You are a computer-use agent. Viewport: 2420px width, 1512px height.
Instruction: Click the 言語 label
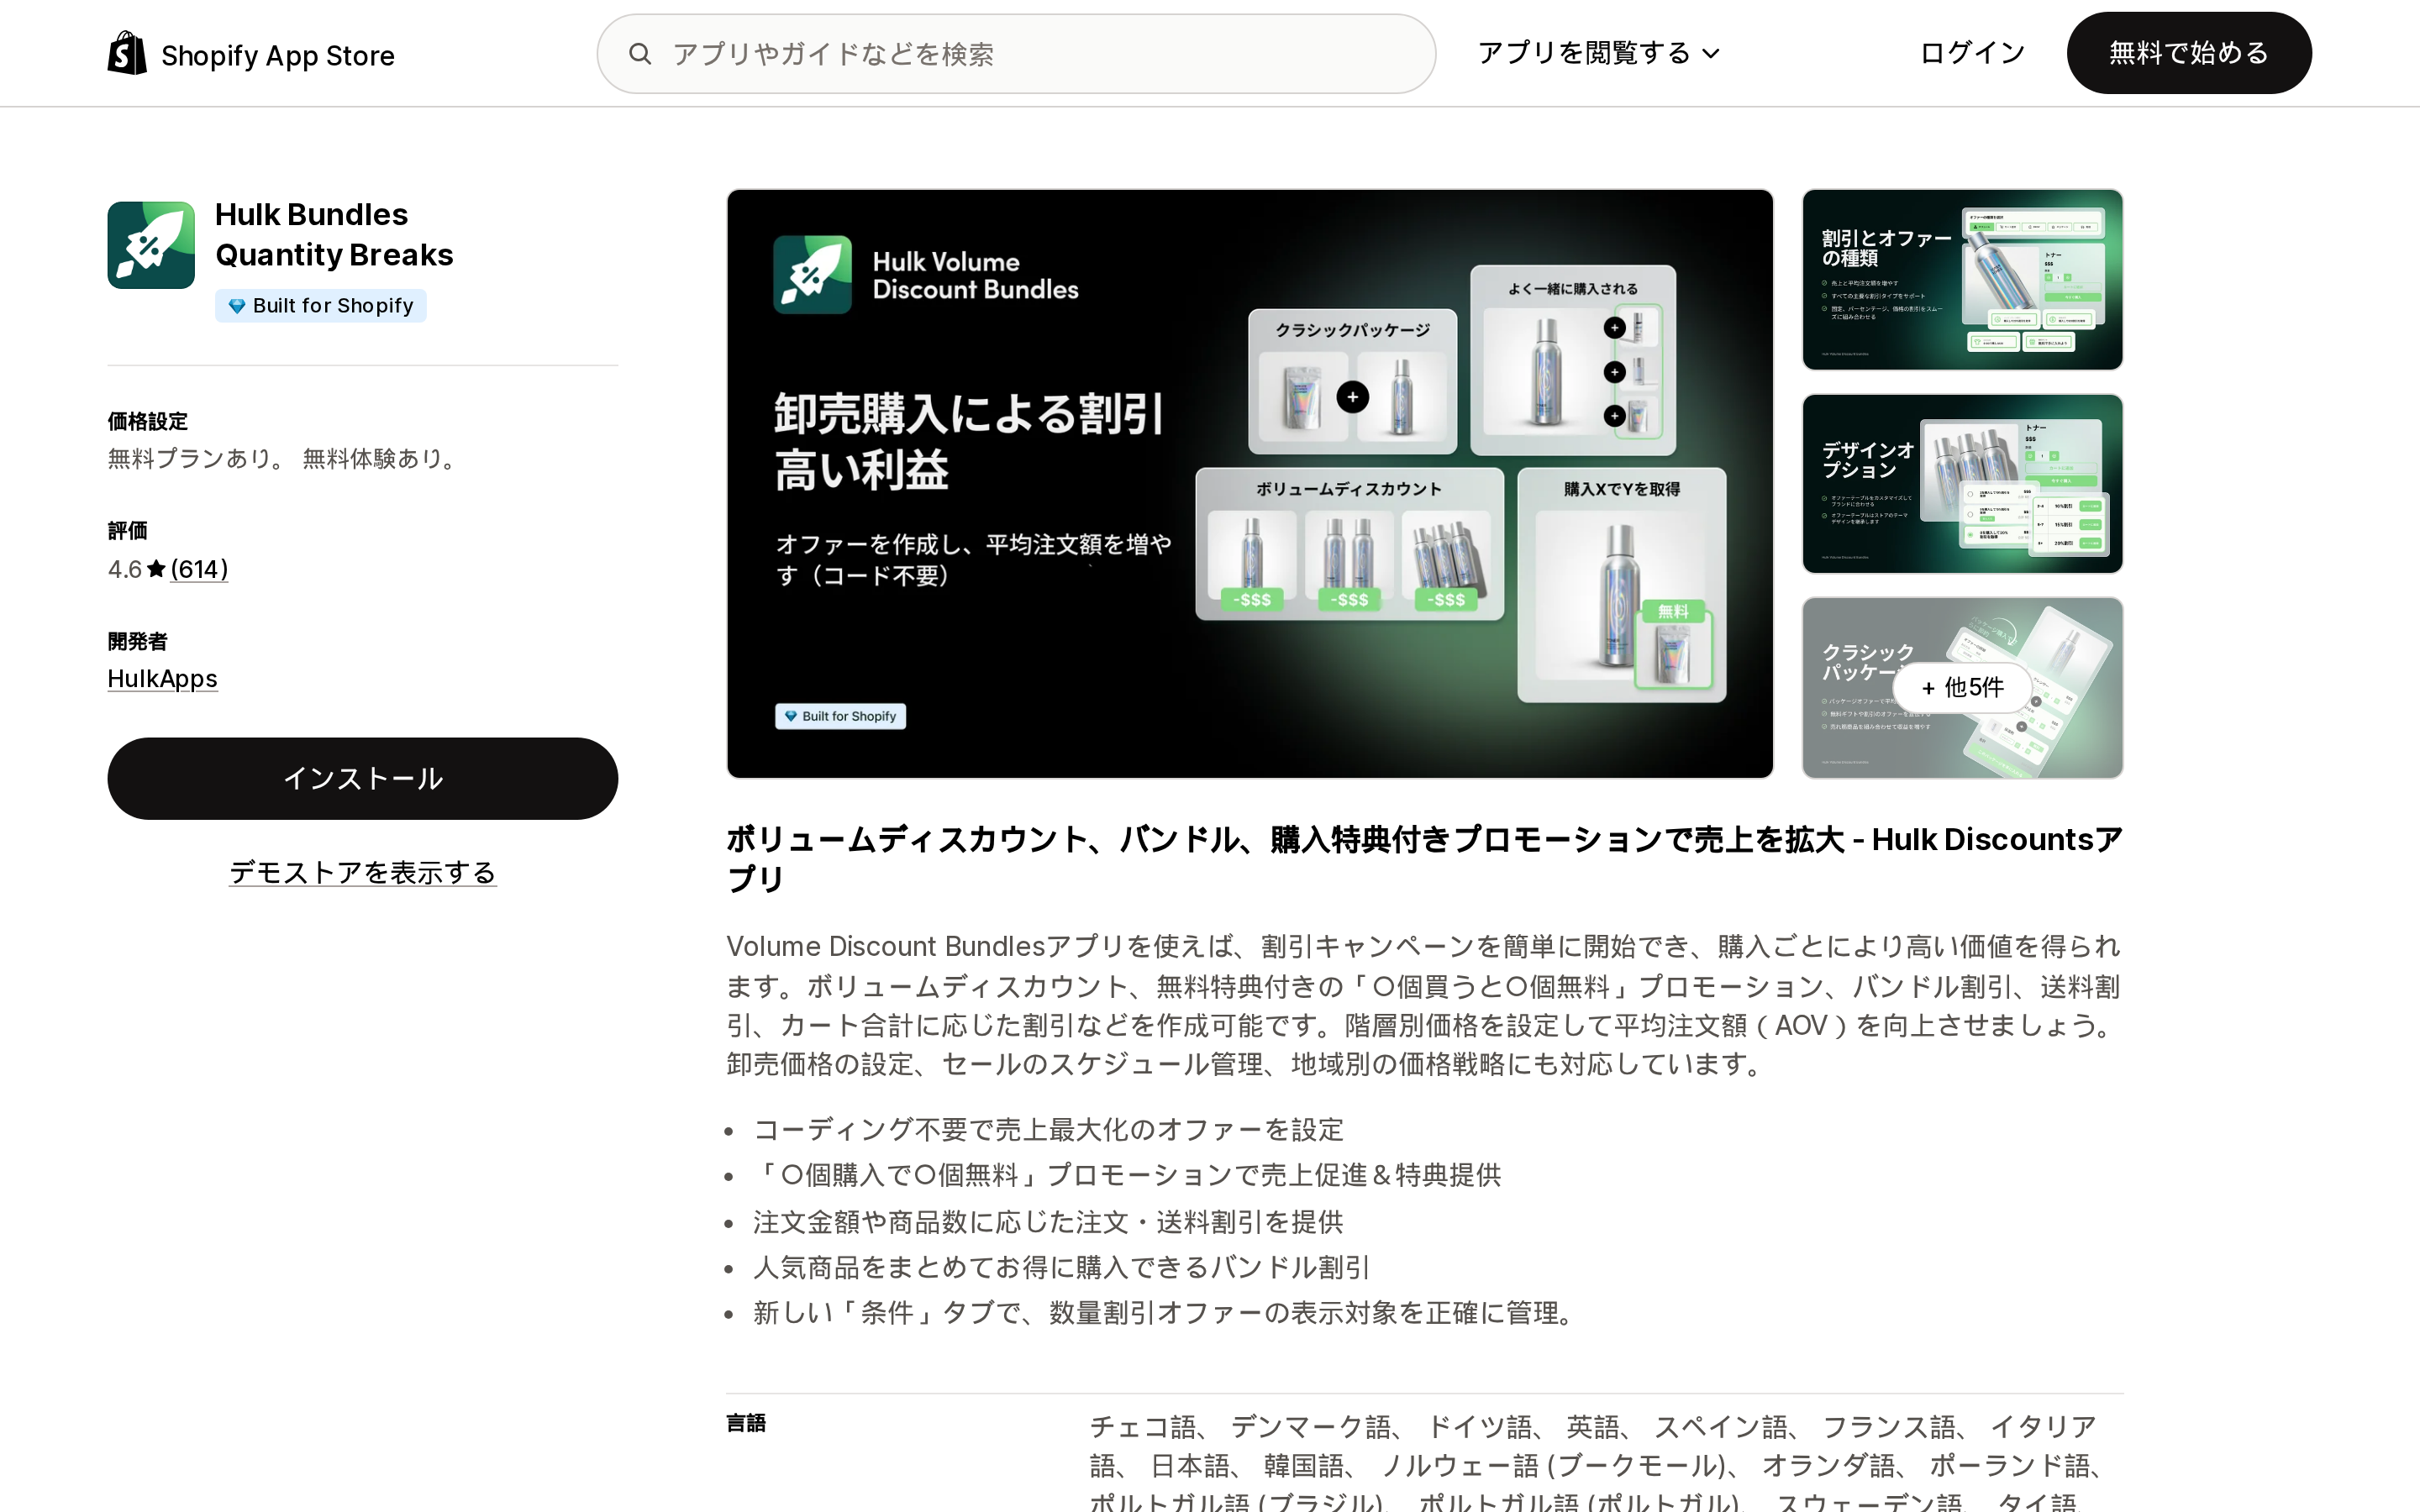746,1423
